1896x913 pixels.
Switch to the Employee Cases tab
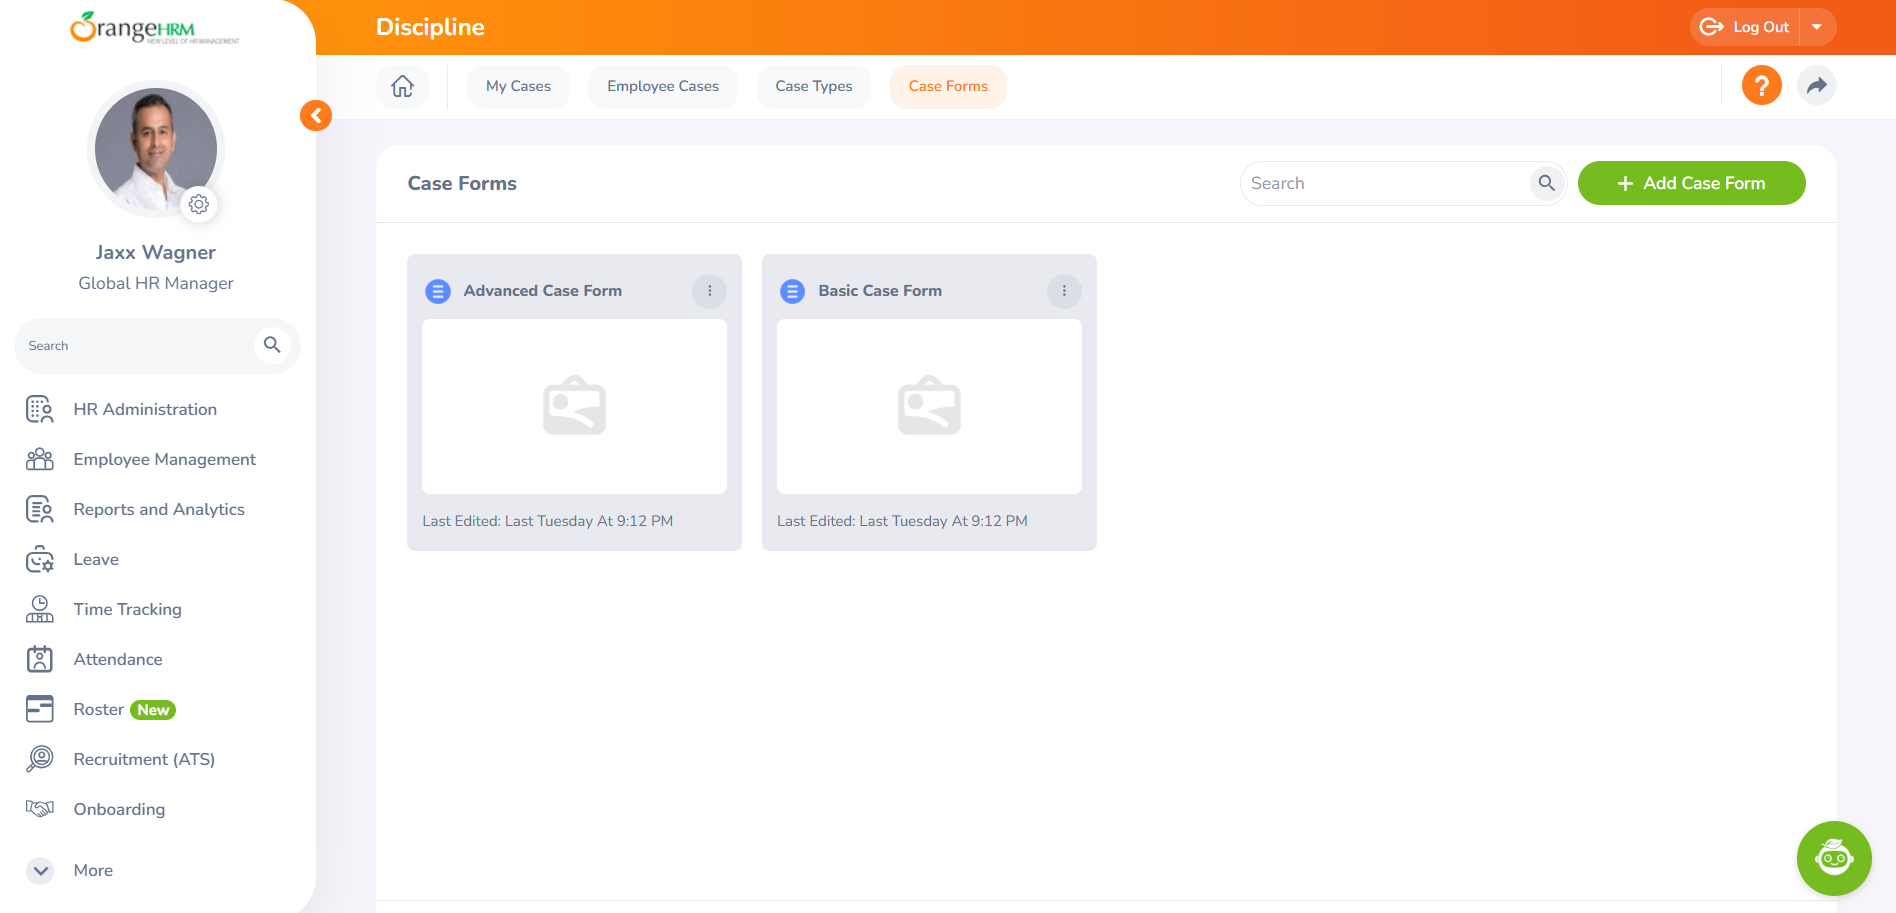(662, 86)
